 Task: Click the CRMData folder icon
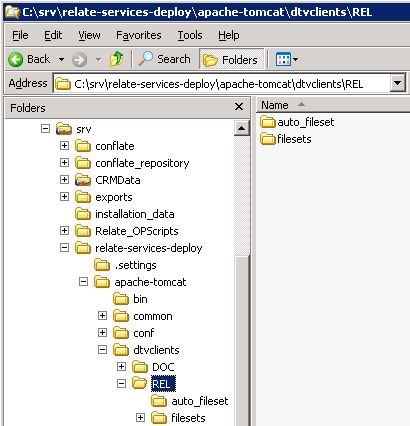[x=83, y=180]
